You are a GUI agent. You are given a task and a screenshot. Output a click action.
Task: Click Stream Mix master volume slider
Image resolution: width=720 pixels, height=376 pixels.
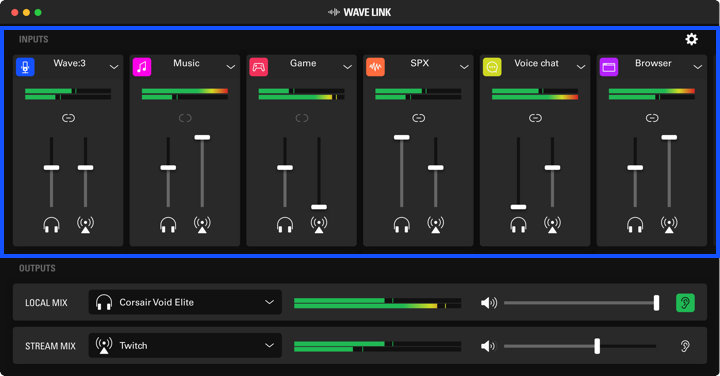[x=581, y=346]
